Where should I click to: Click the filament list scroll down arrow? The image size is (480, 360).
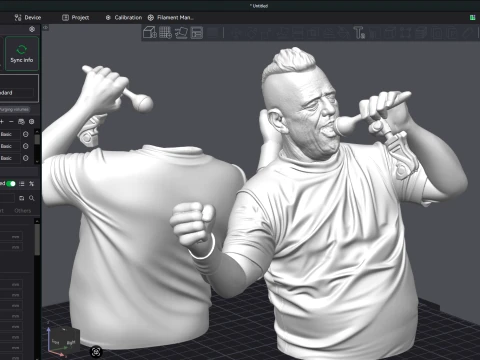pyautogui.click(x=37, y=161)
